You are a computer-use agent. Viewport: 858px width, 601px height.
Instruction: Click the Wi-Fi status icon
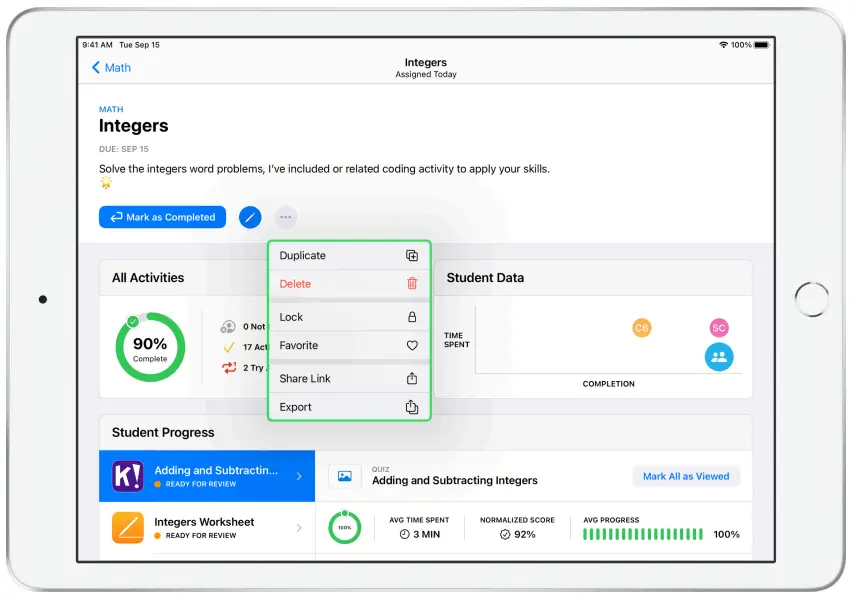click(723, 45)
